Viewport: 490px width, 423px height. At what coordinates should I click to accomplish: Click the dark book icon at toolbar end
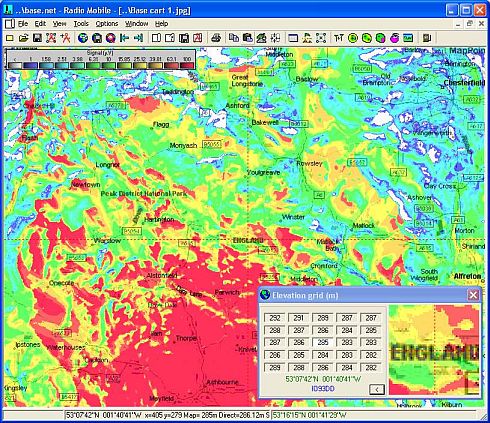coord(427,38)
